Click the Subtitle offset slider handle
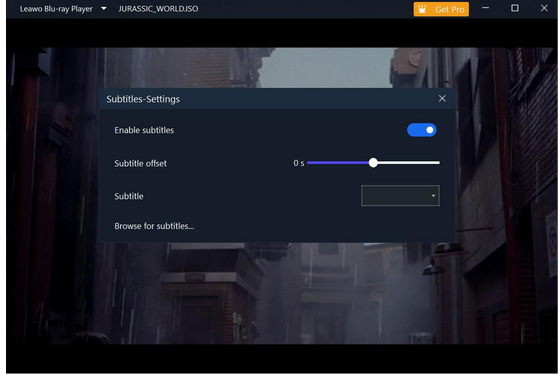This screenshot has height=378, width=560. coord(373,163)
